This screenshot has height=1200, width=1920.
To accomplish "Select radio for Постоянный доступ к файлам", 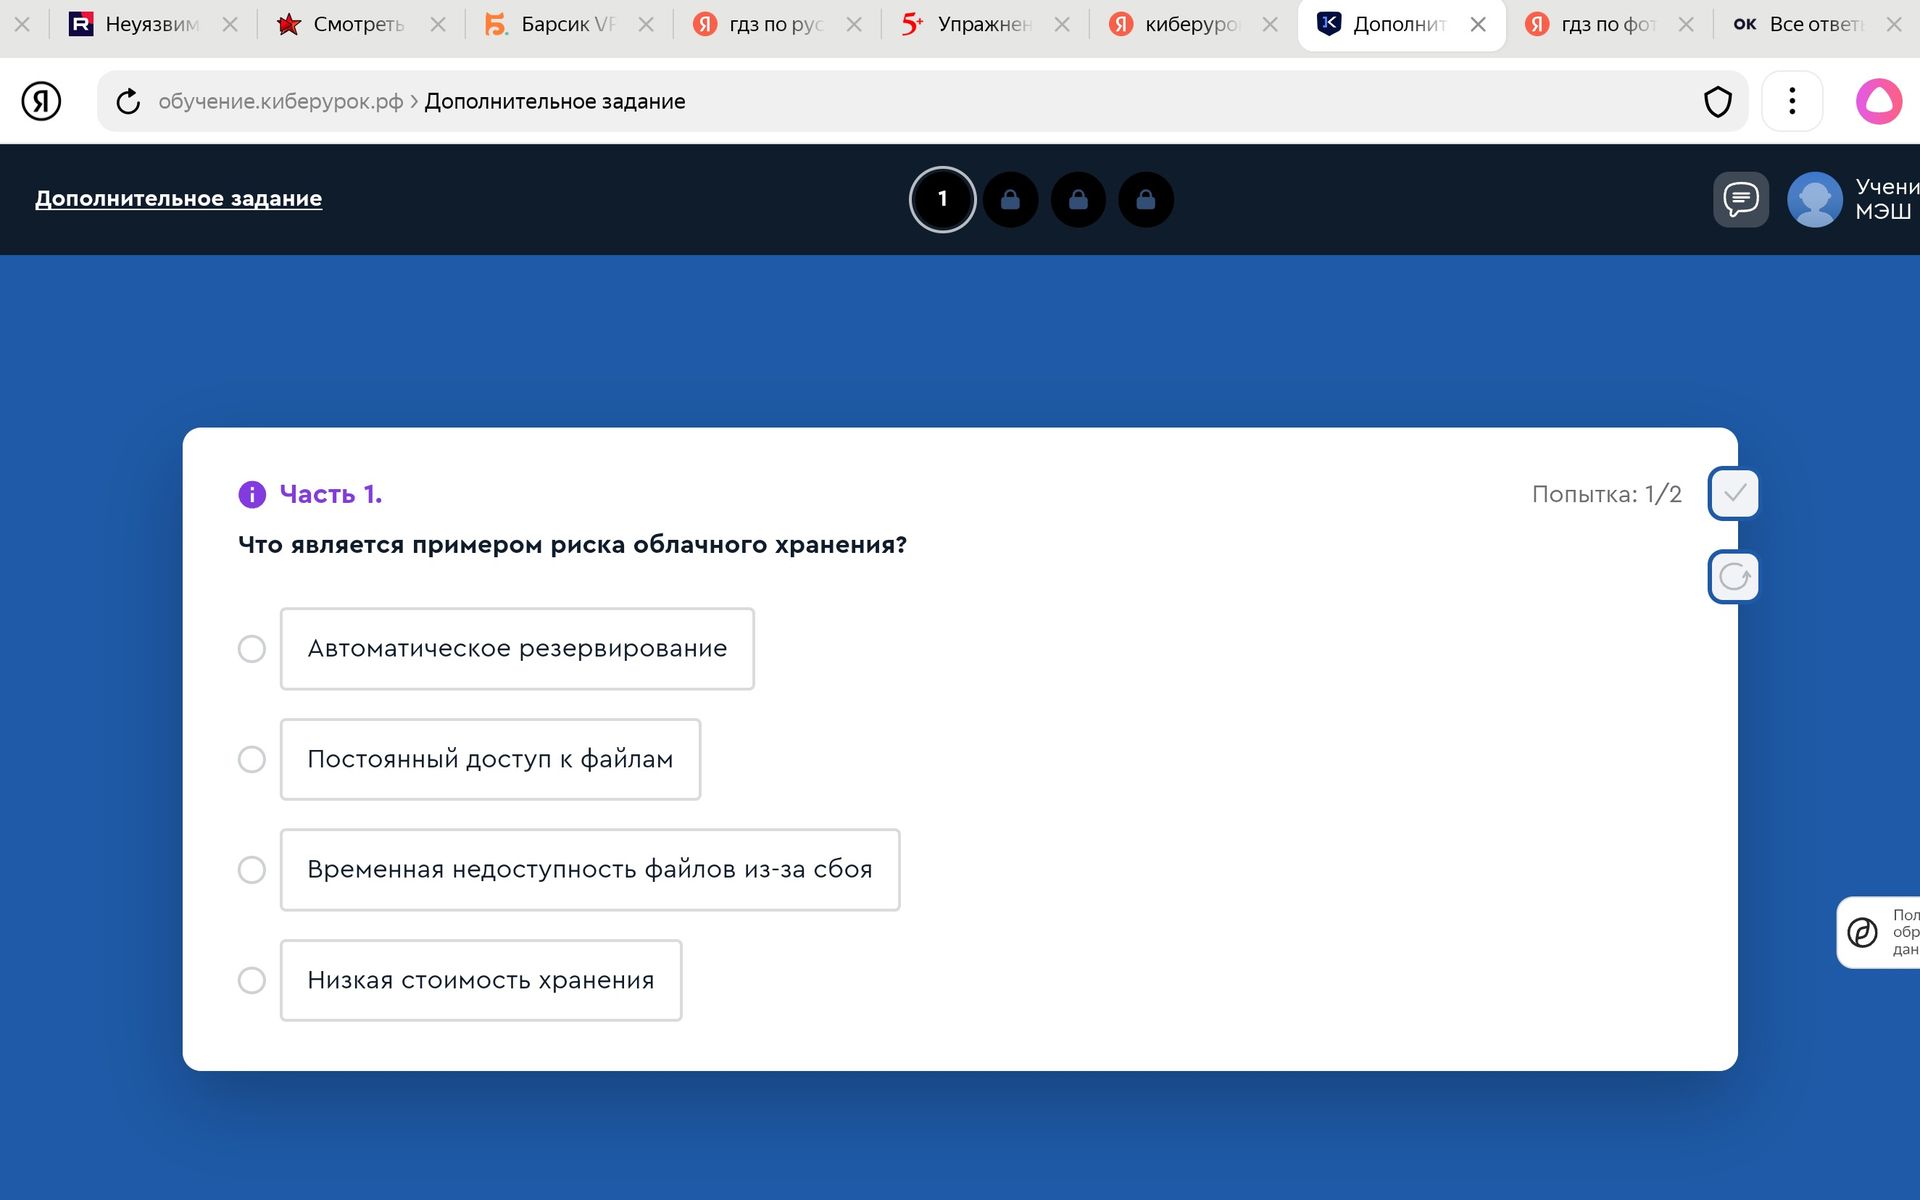I will [252, 759].
